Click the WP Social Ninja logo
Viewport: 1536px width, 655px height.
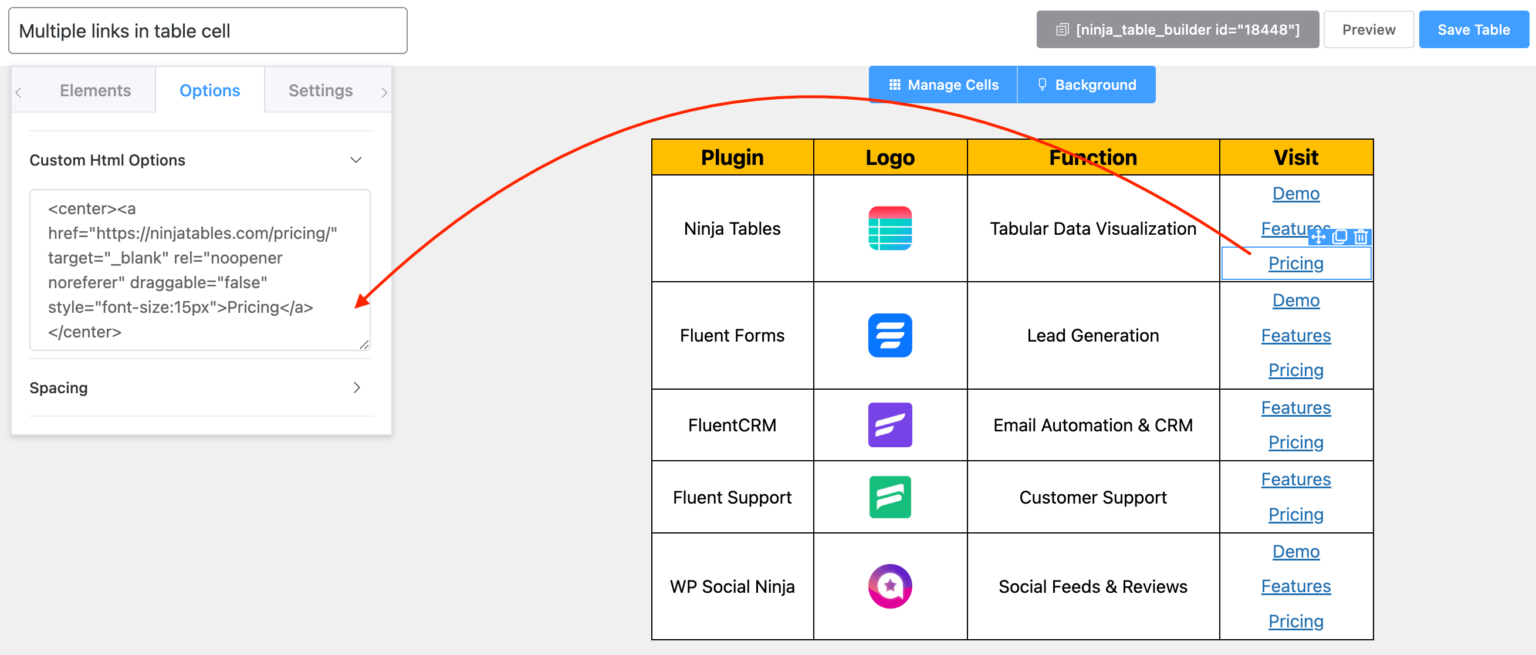(x=889, y=587)
